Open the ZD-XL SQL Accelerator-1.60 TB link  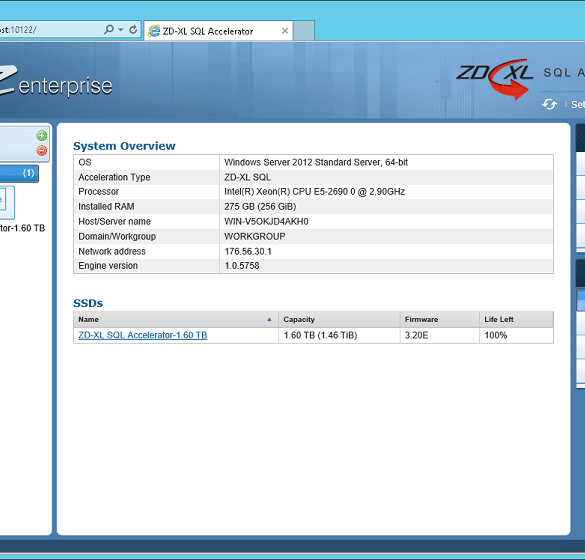click(143, 335)
